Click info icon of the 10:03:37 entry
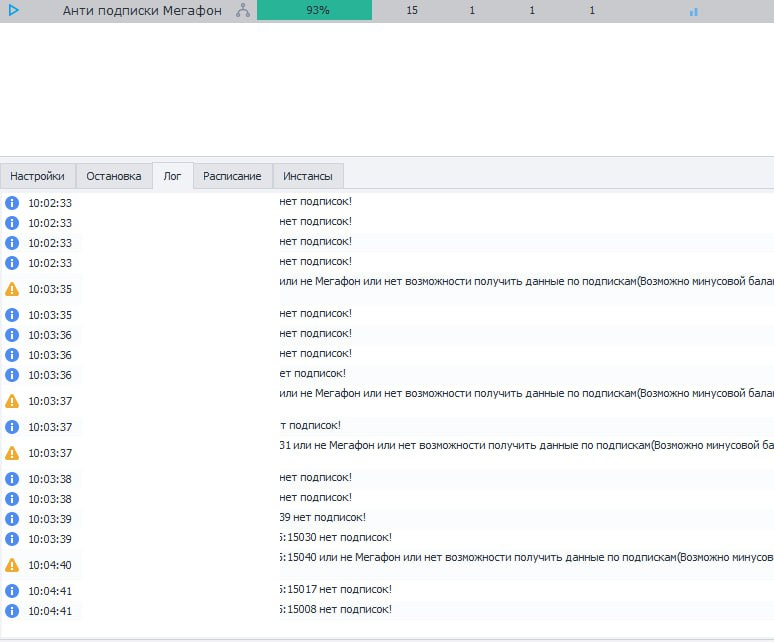Screen dimensions: 774x642 [12, 427]
